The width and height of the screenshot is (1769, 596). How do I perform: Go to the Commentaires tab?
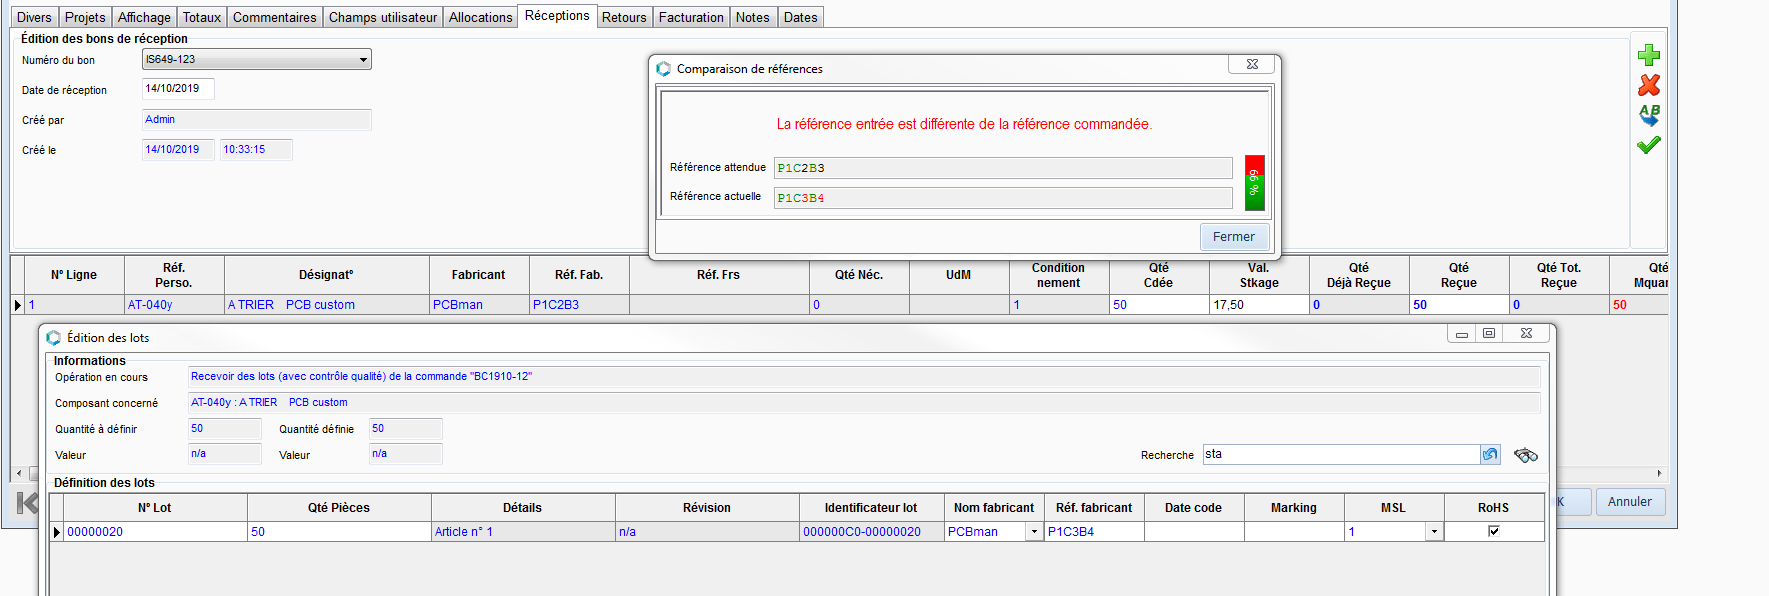274,17
